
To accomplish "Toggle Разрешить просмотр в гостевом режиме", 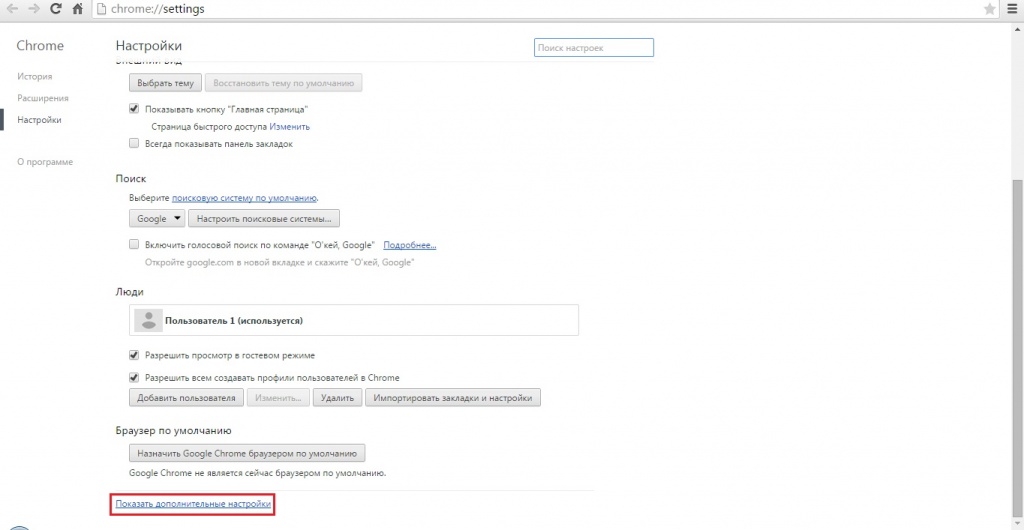I will (x=134, y=355).
